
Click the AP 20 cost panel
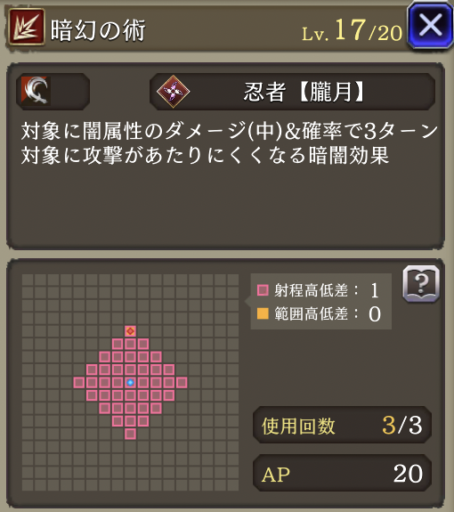pos(342,473)
